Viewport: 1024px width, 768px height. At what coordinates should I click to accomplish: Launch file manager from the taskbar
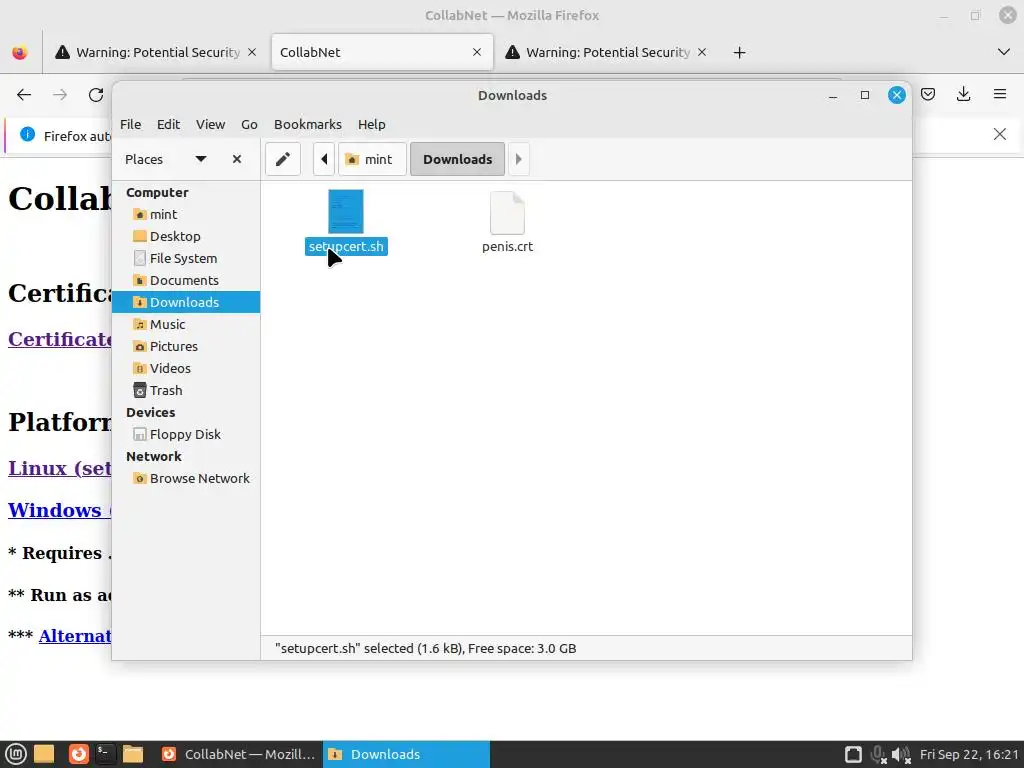[133, 754]
